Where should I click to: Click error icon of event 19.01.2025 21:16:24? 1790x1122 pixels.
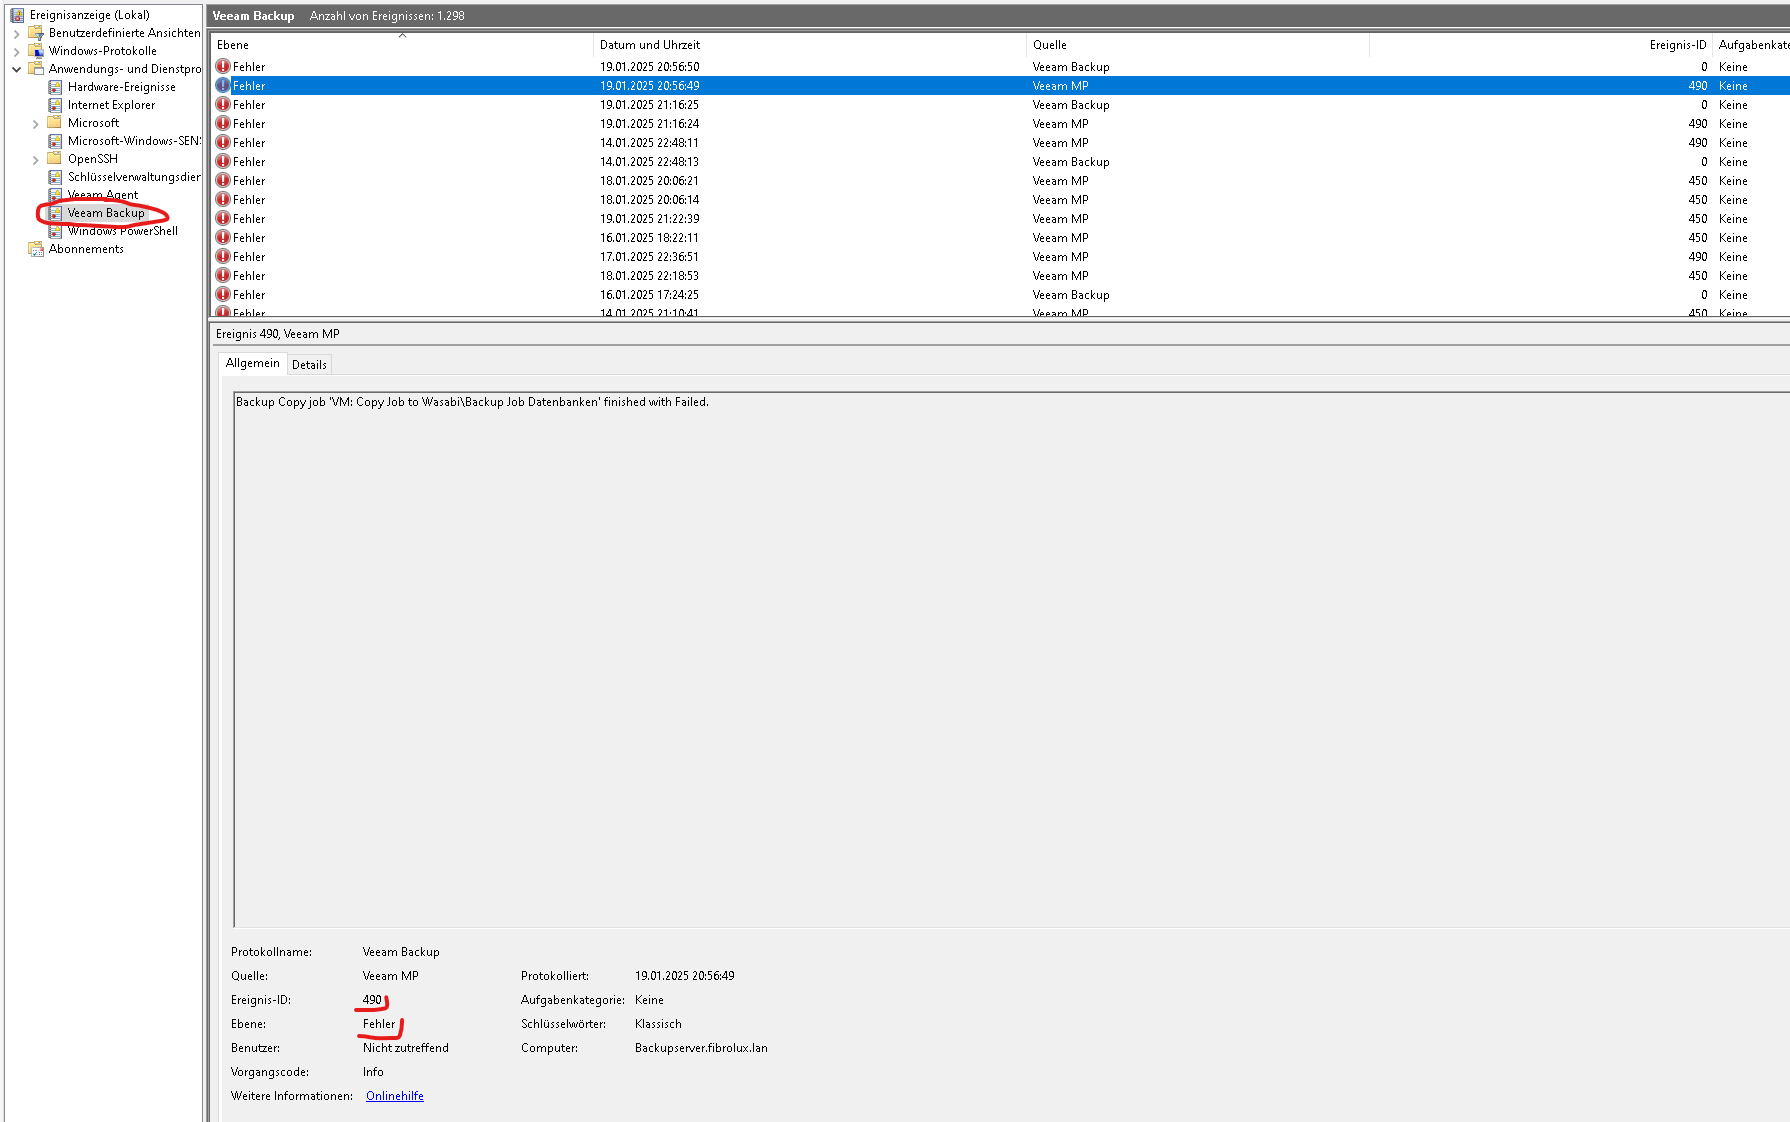pos(223,124)
